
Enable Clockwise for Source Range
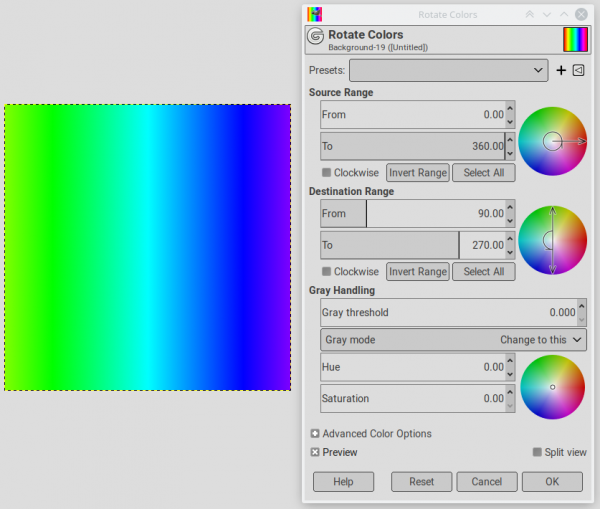326,173
